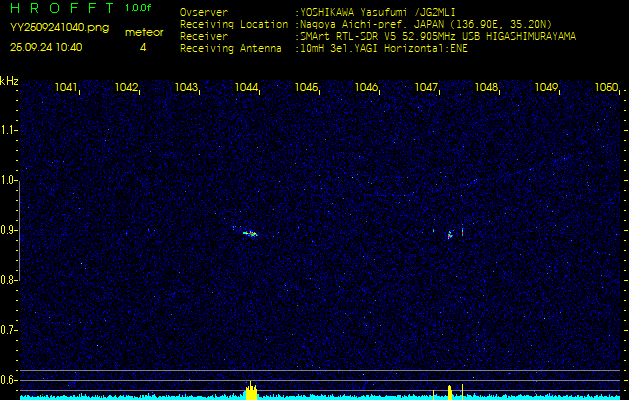Click the 0.7 frequency axis label
The image size is (629, 400).
[x=9, y=329]
